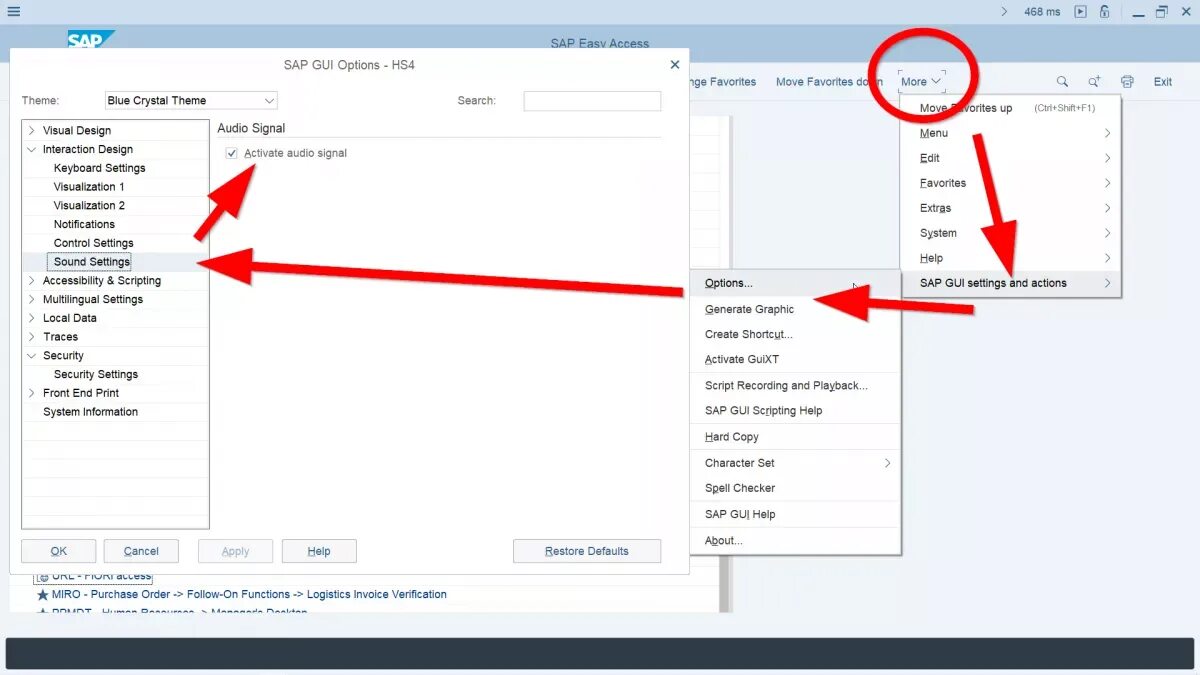
Task: Select Security Settings tree item
Action: pyautogui.click(x=96, y=374)
